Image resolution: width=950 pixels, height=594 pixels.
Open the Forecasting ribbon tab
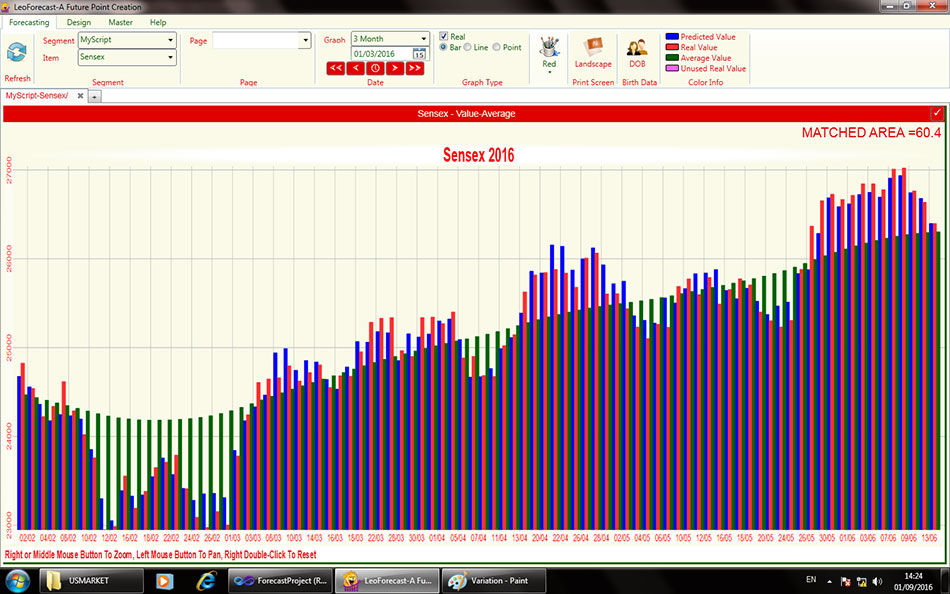point(29,22)
